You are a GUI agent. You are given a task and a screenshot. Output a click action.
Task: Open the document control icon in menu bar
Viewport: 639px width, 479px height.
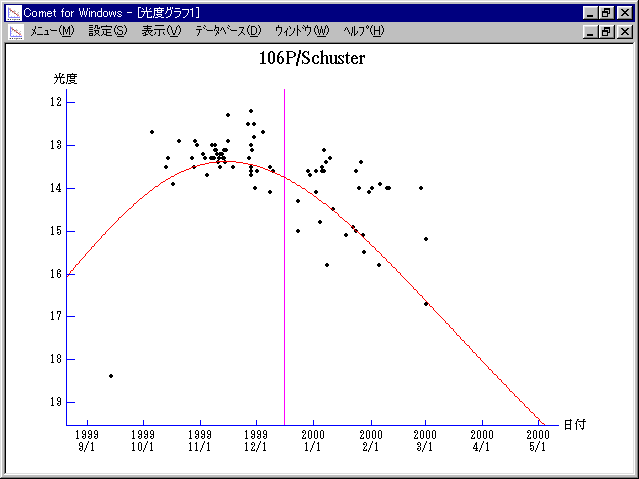click(x=15, y=31)
